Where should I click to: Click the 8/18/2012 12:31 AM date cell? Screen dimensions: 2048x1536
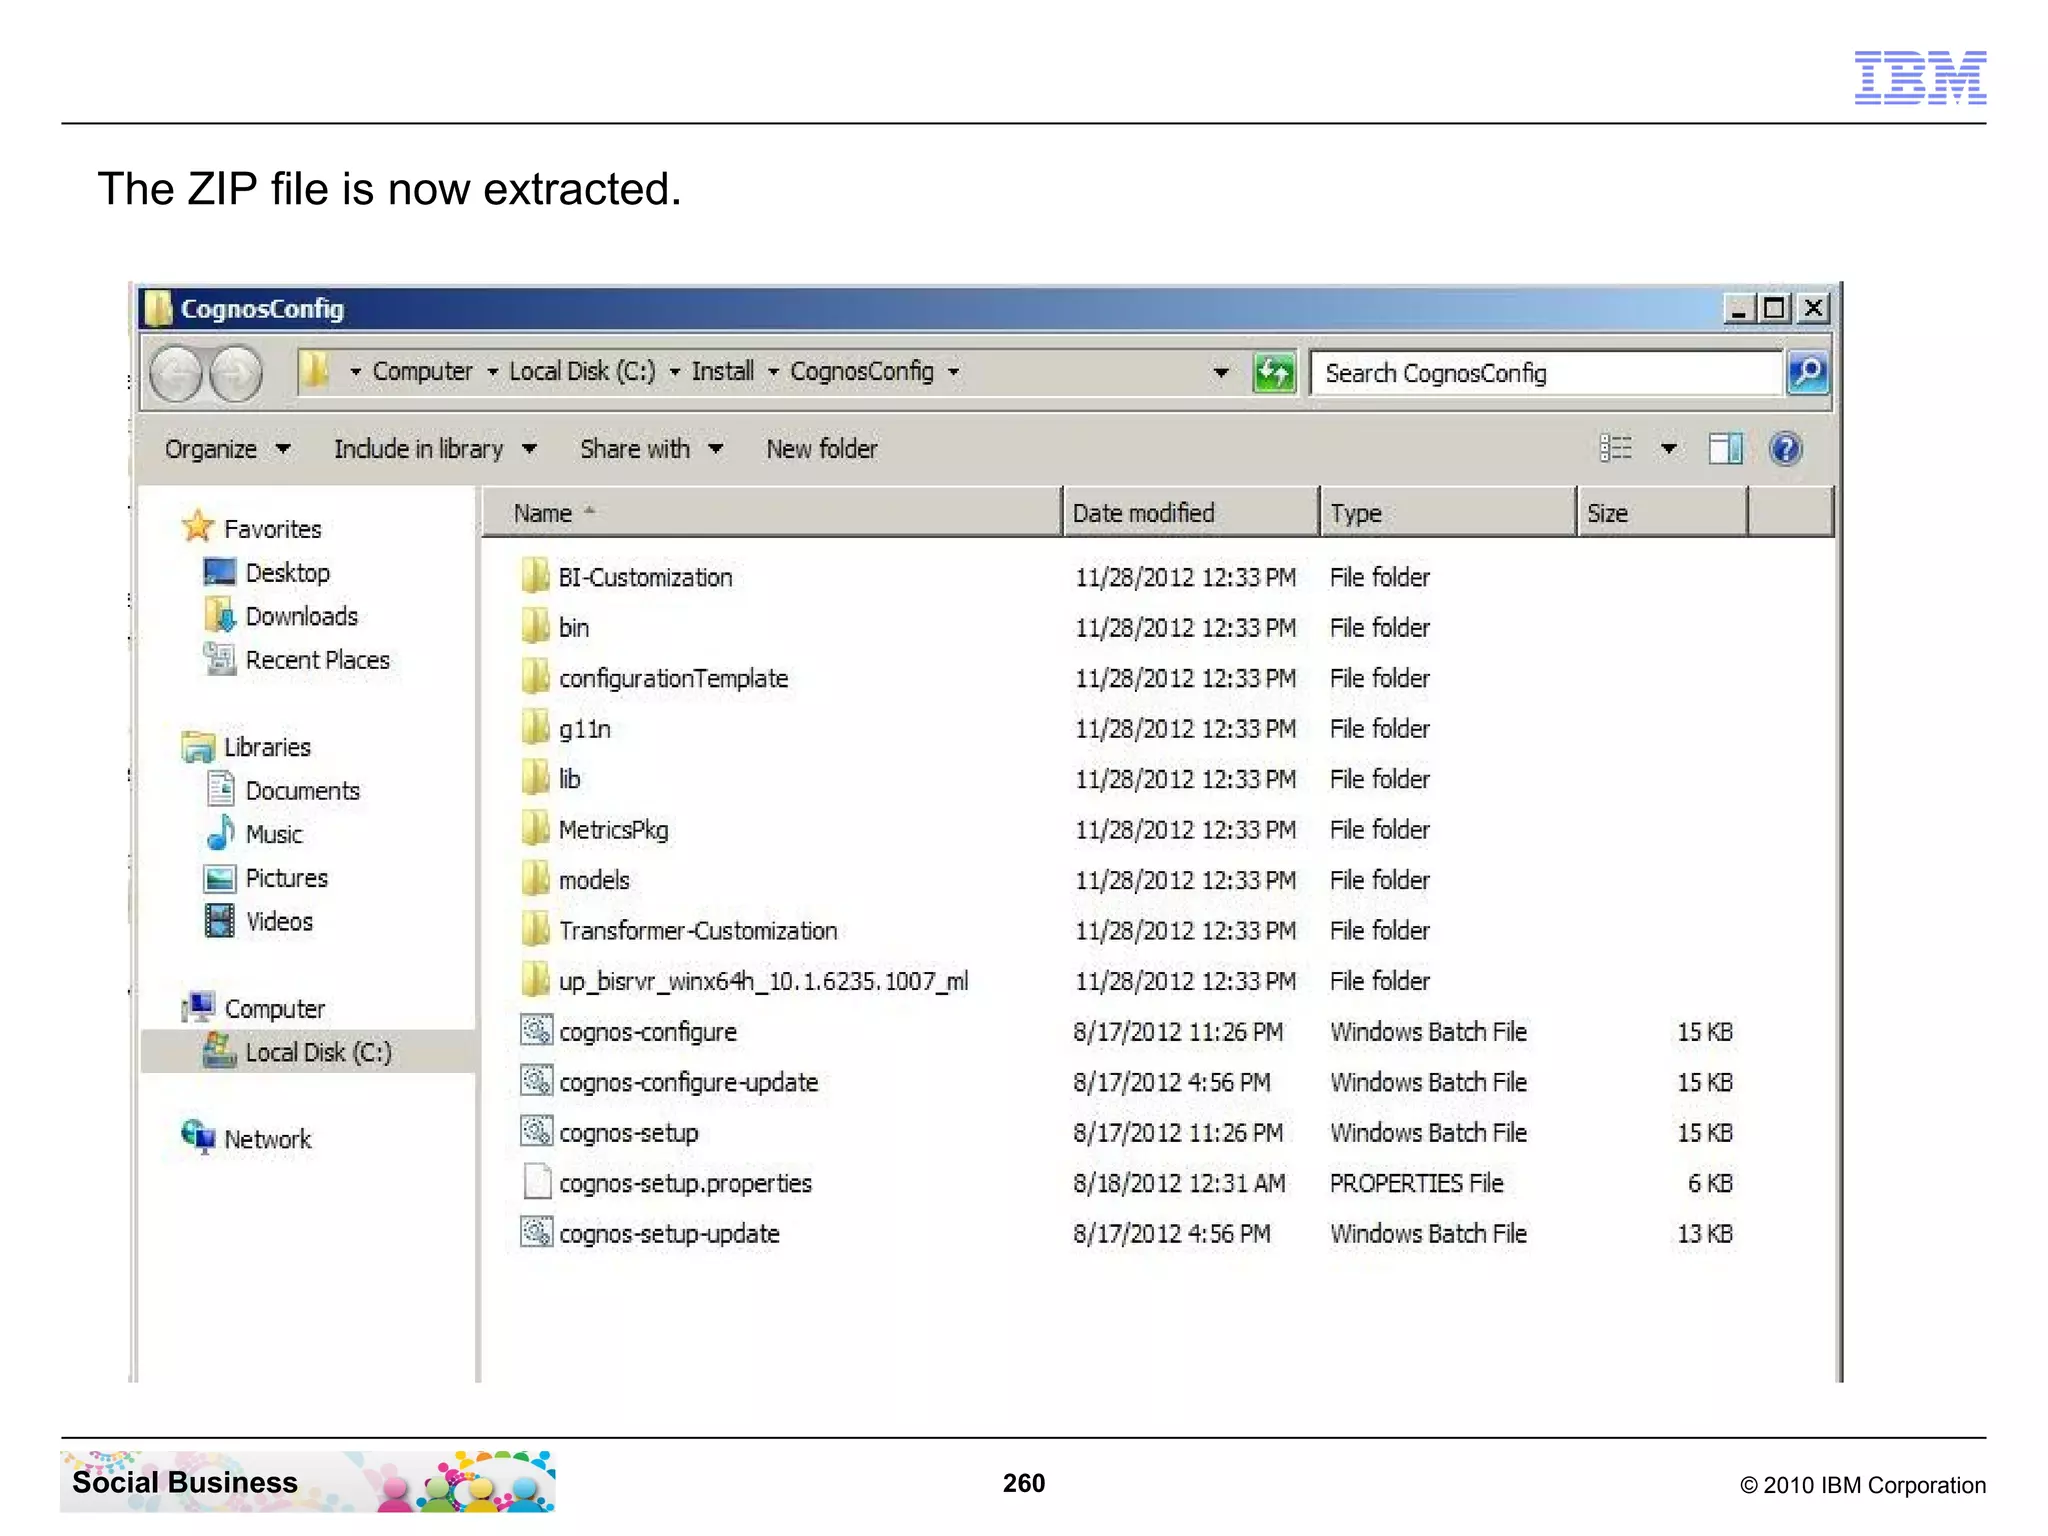1179,1183
